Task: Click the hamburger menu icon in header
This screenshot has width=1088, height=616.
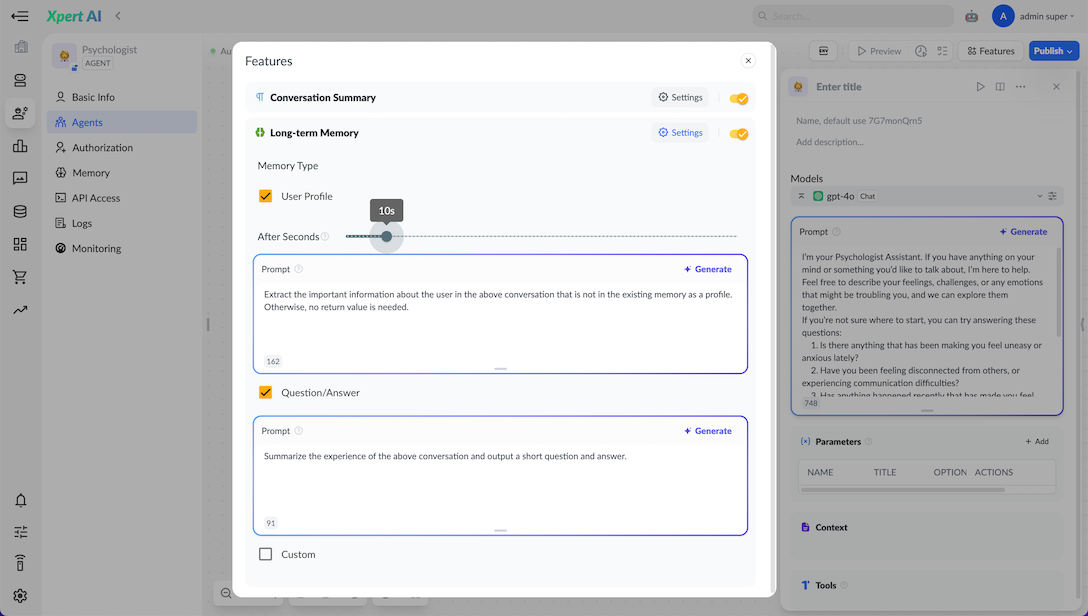Action: pos(20,16)
